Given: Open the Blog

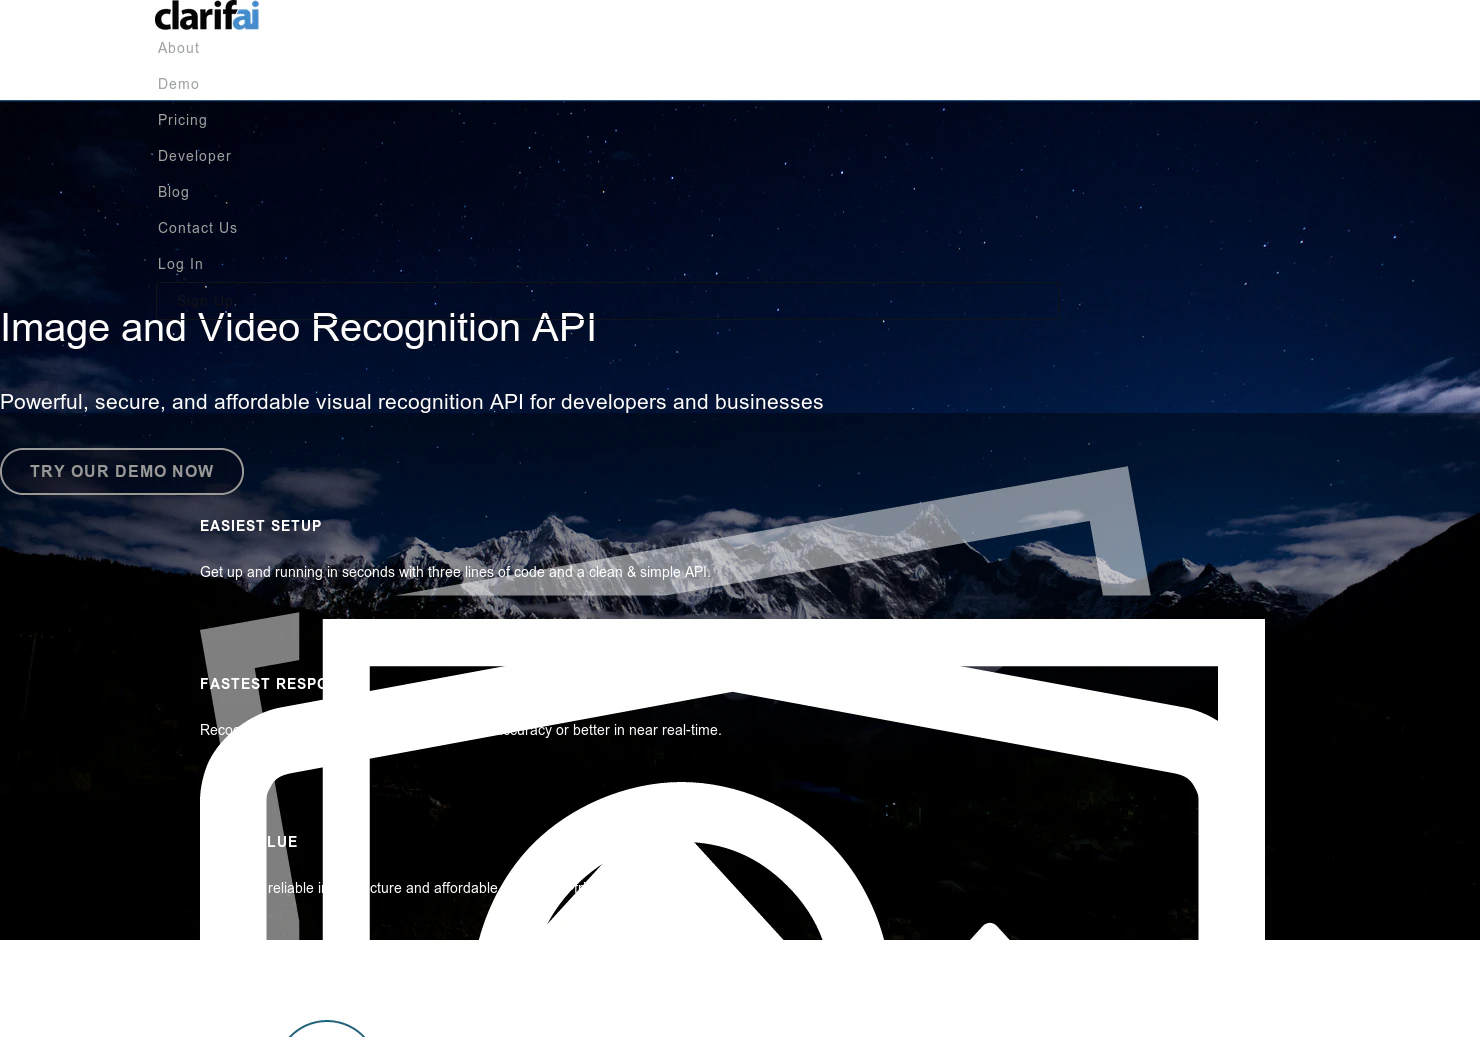Looking at the screenshot, I should [173, 191].
